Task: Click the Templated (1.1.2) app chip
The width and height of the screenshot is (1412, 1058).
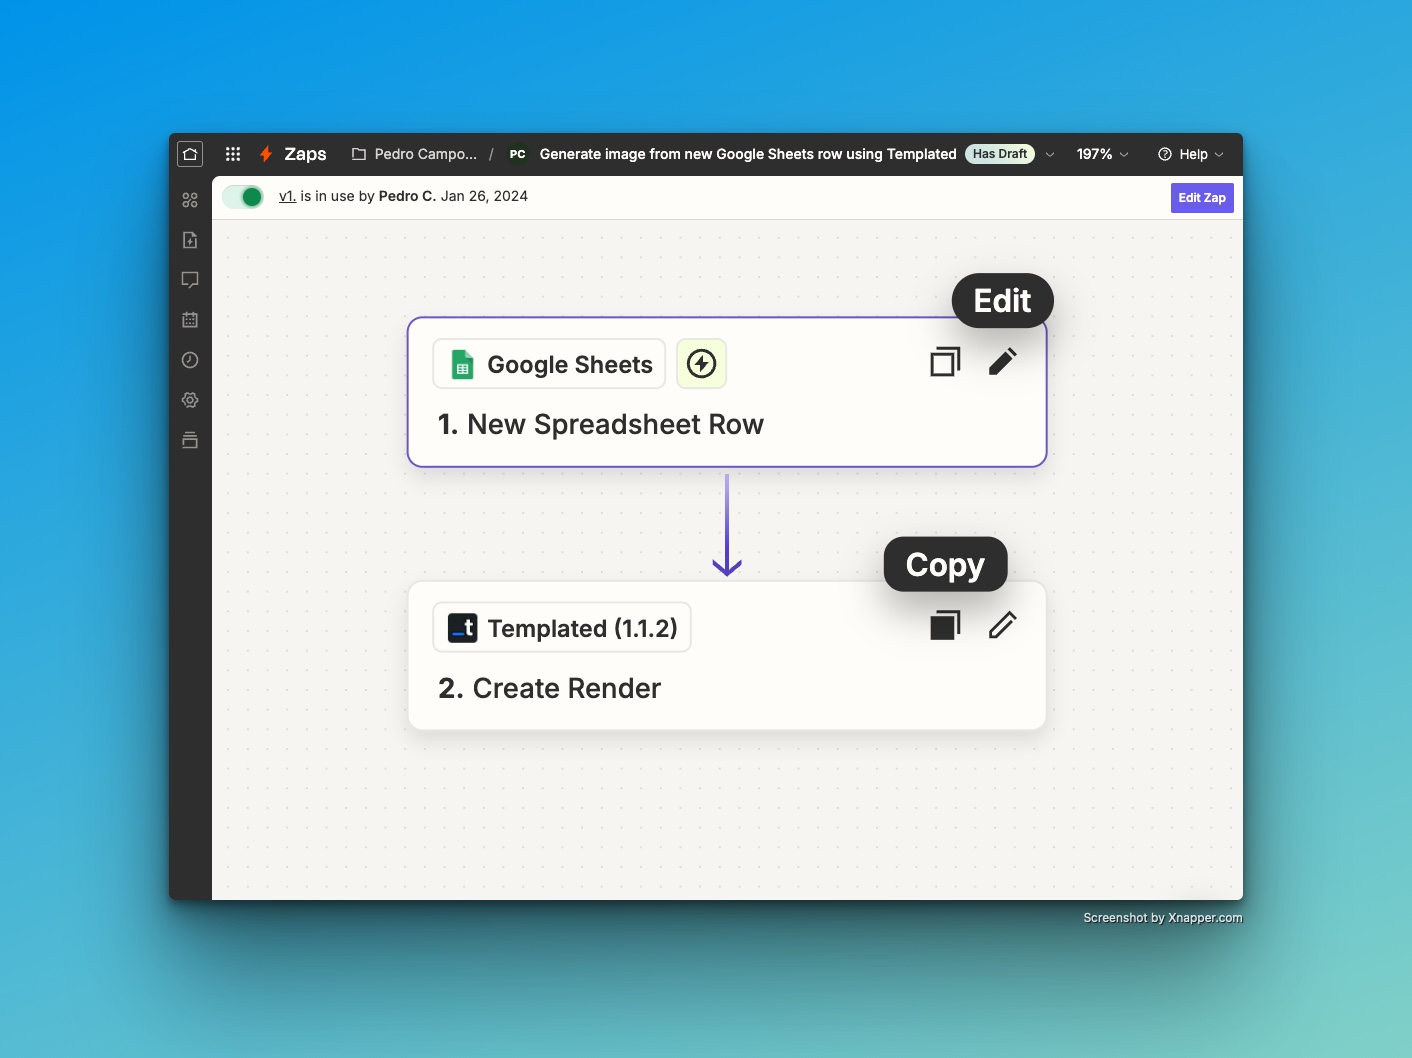Action: point(562,628)
